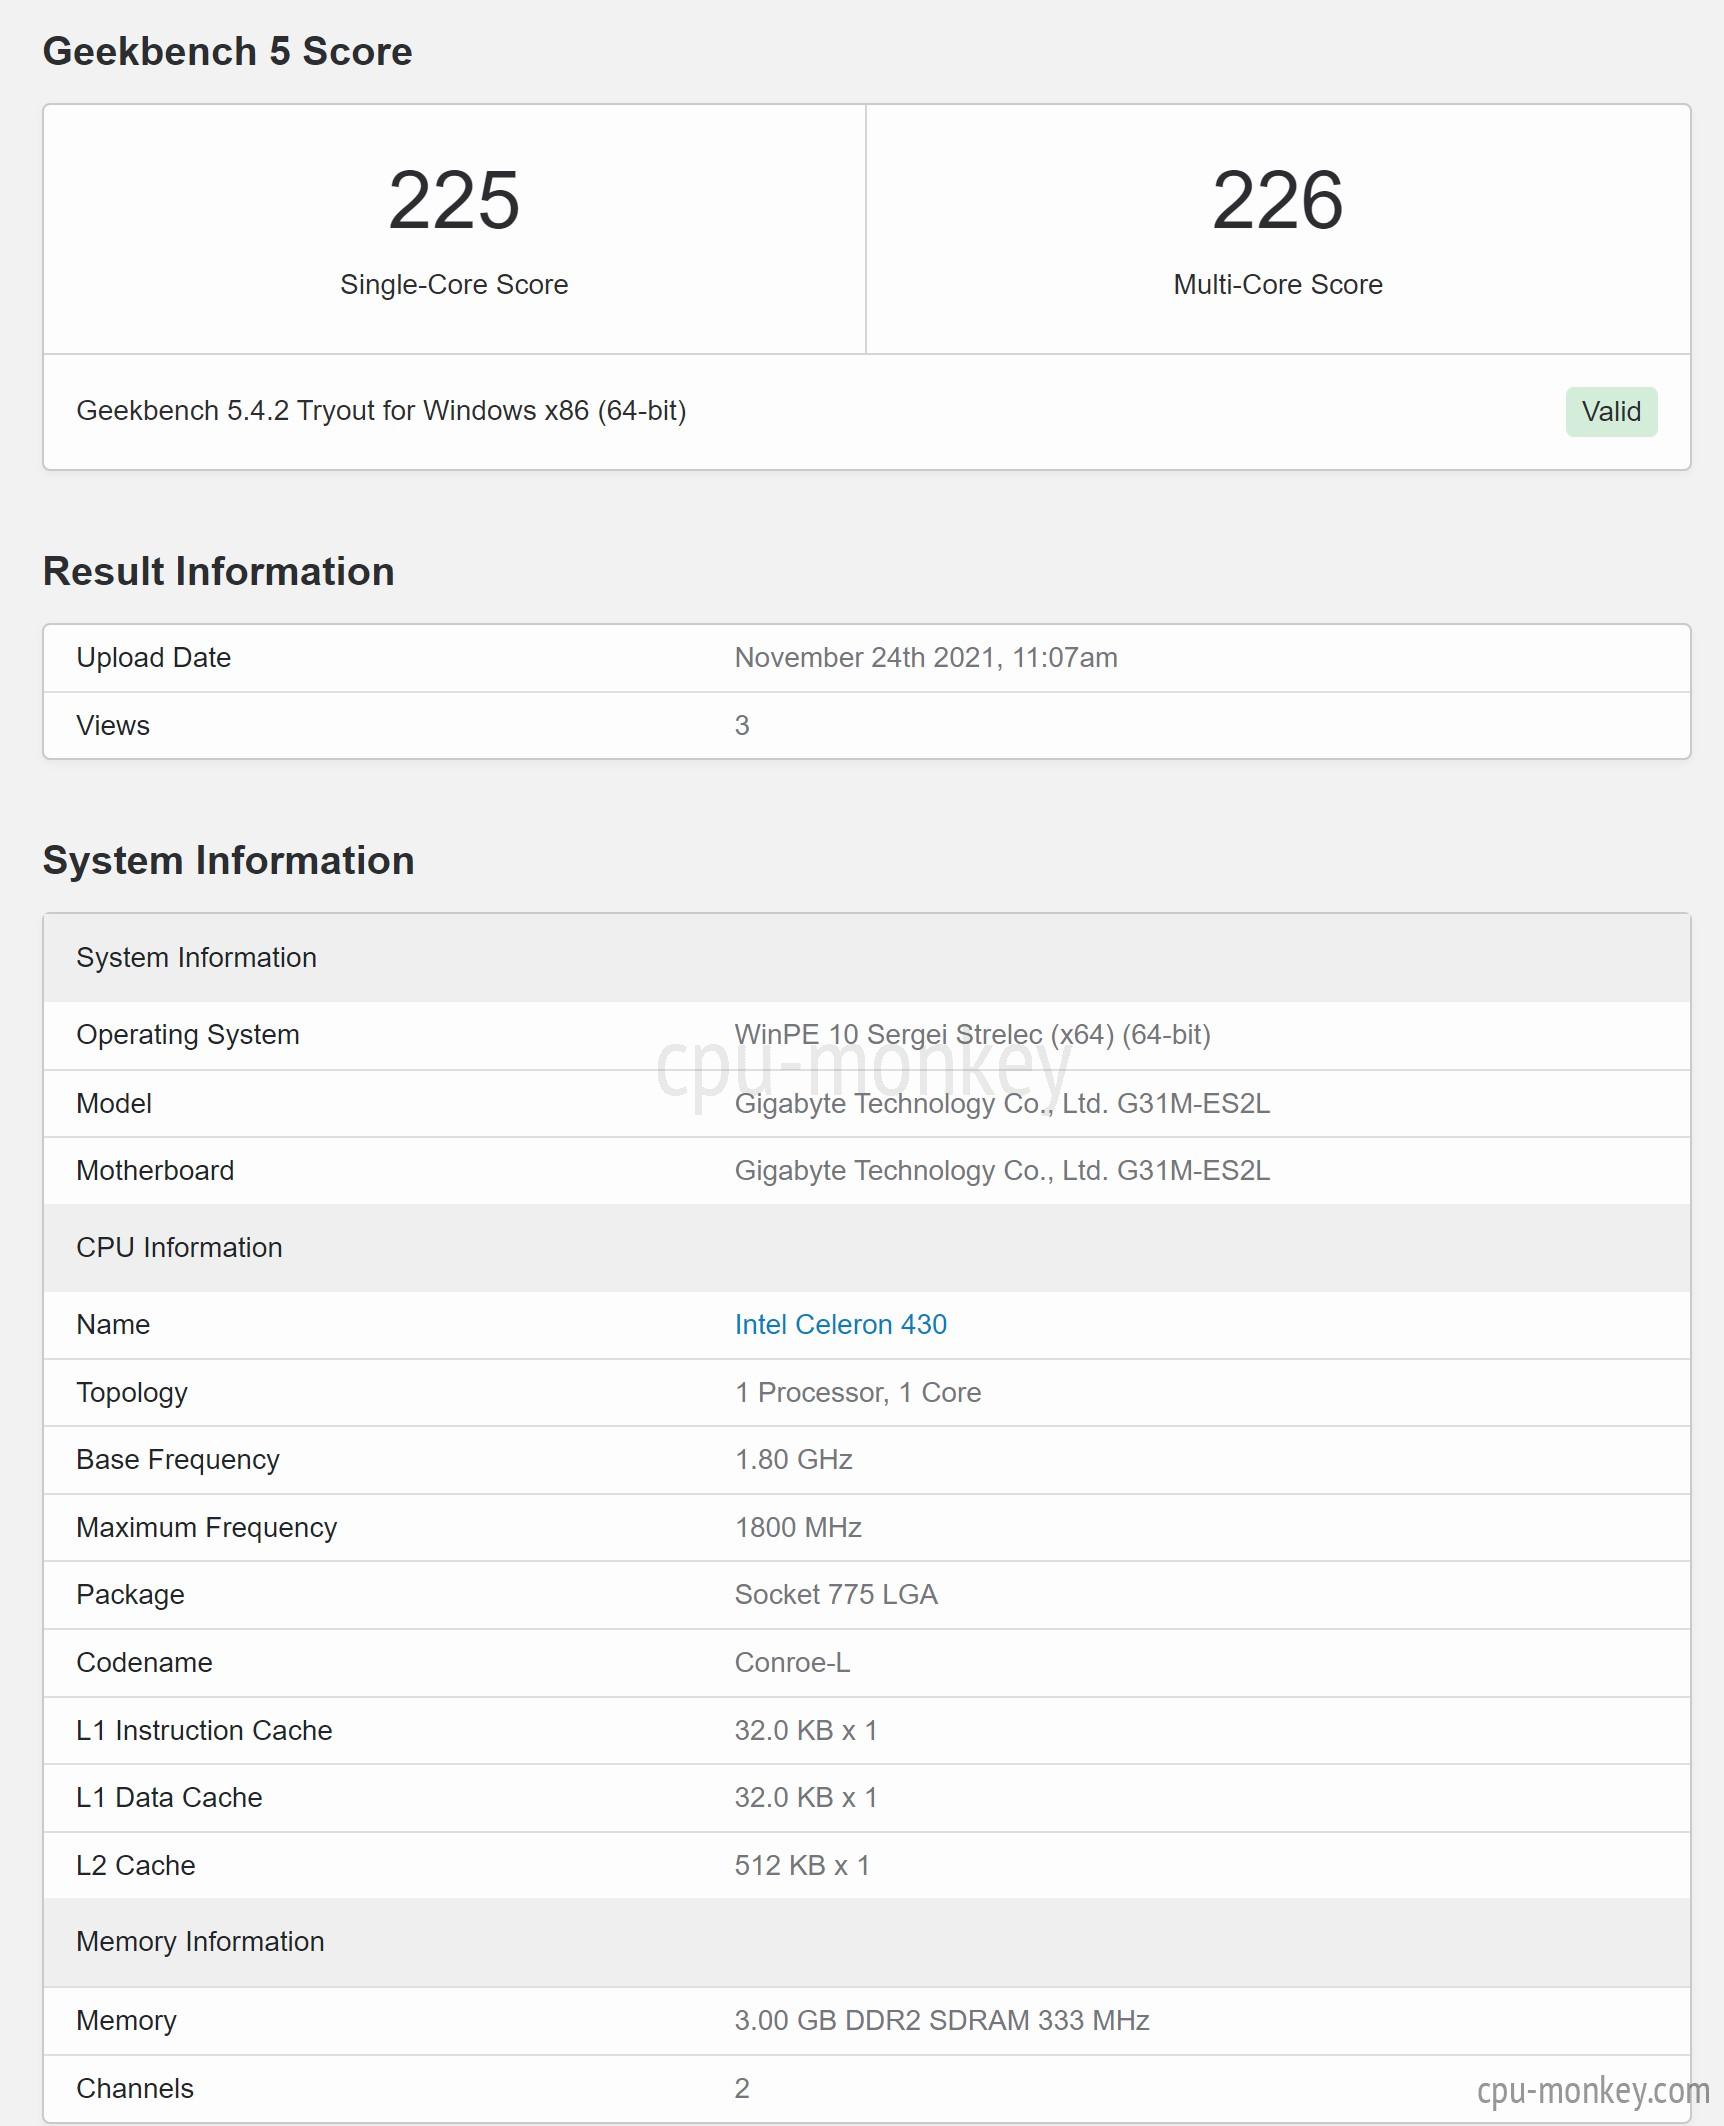Screen dimensions: 1724x2126
Task: Click the L1 Instruction Cache label
Action: click(x=204, y=1731)
